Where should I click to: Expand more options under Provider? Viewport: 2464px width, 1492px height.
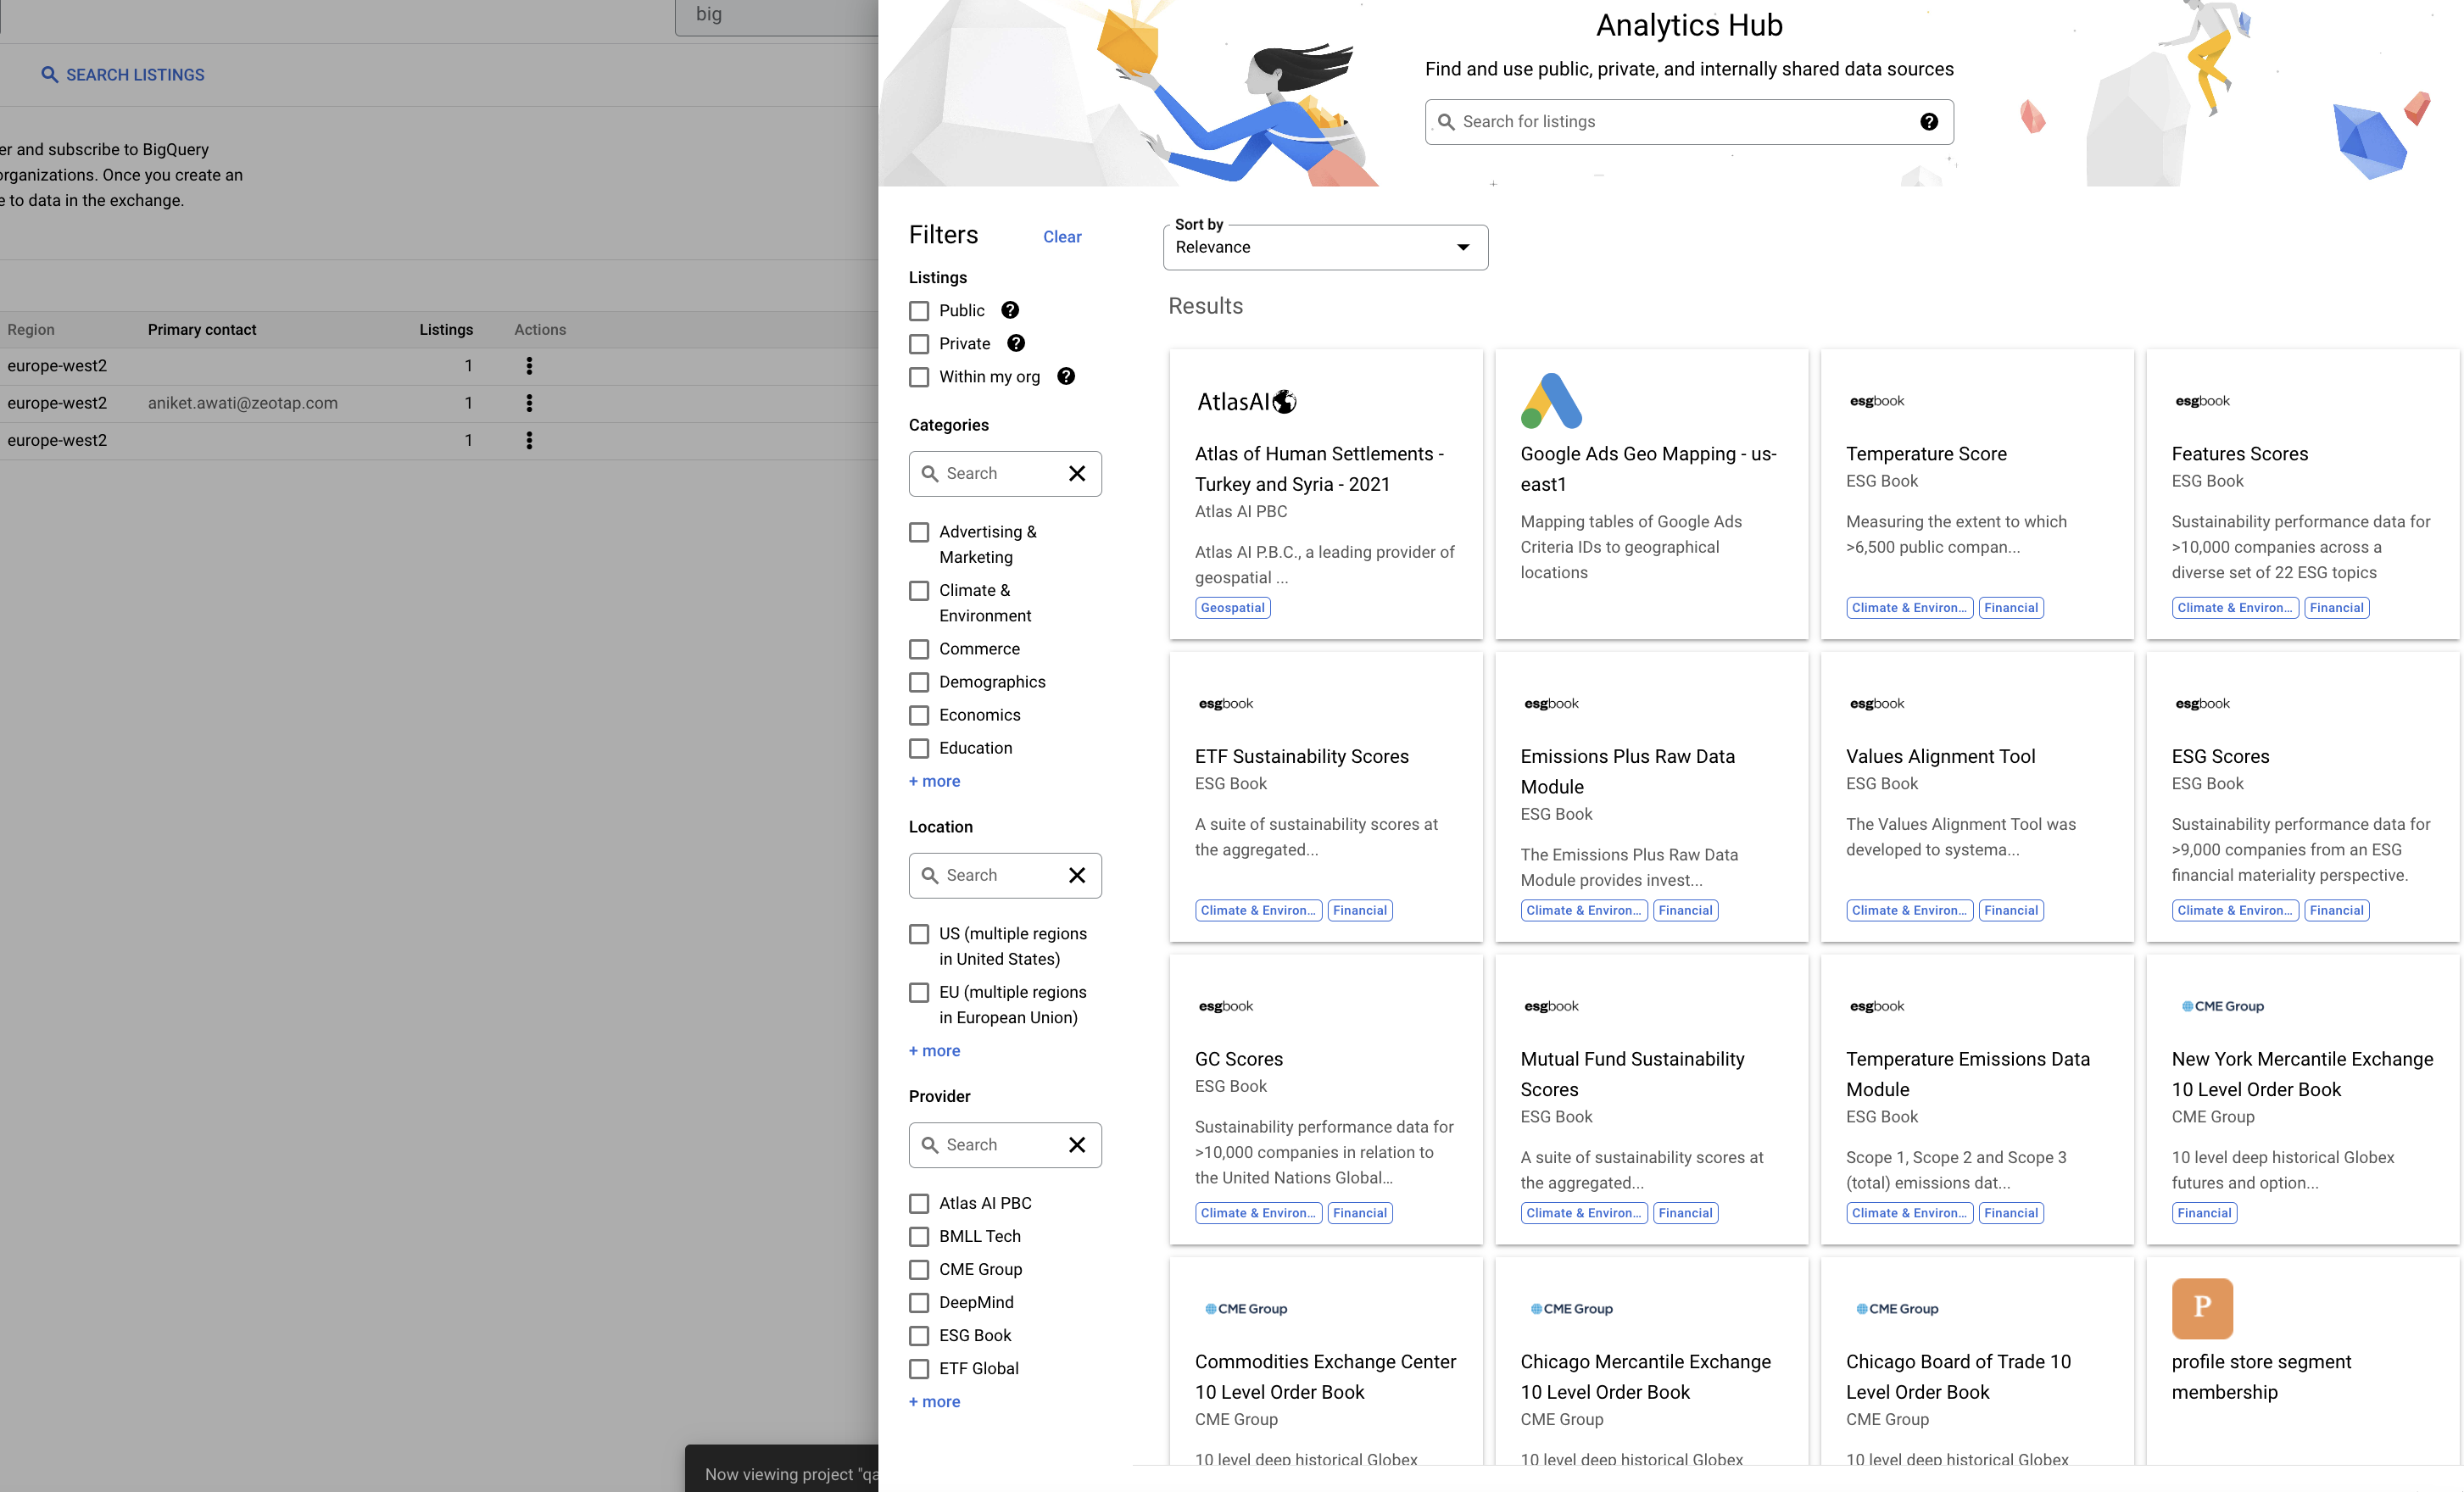(934, 1401)
